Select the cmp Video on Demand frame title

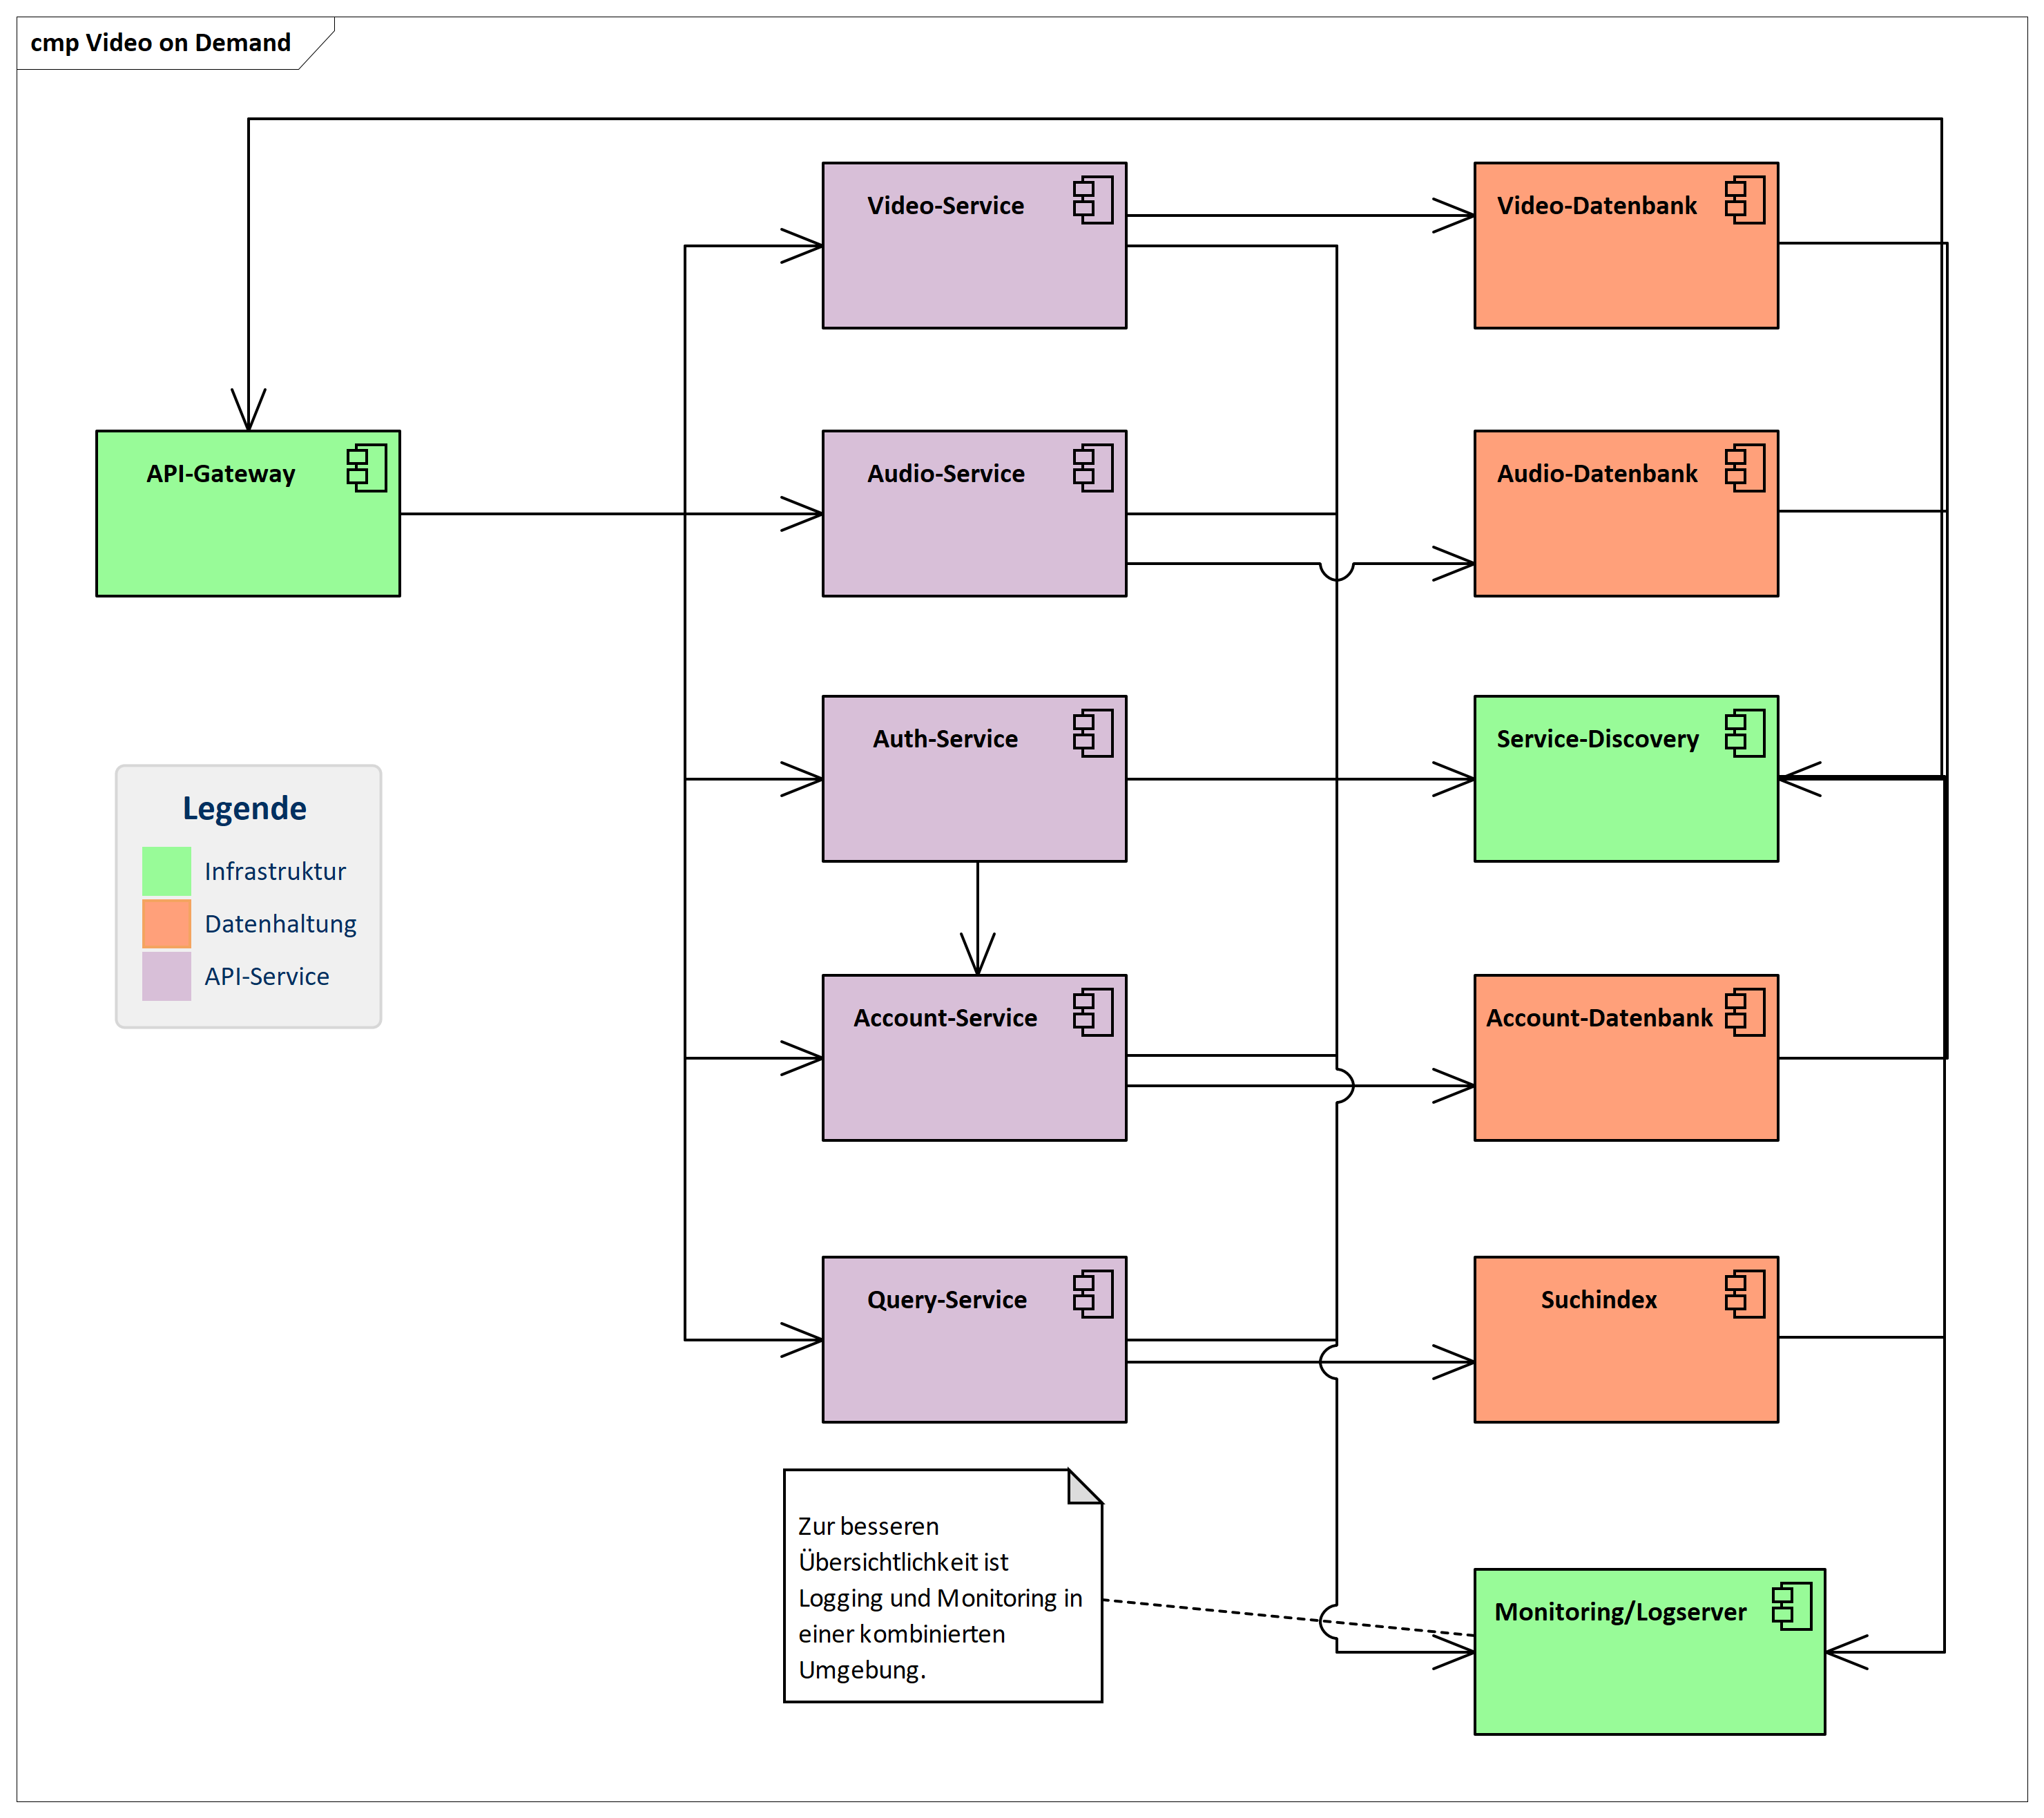pos(160,43)
